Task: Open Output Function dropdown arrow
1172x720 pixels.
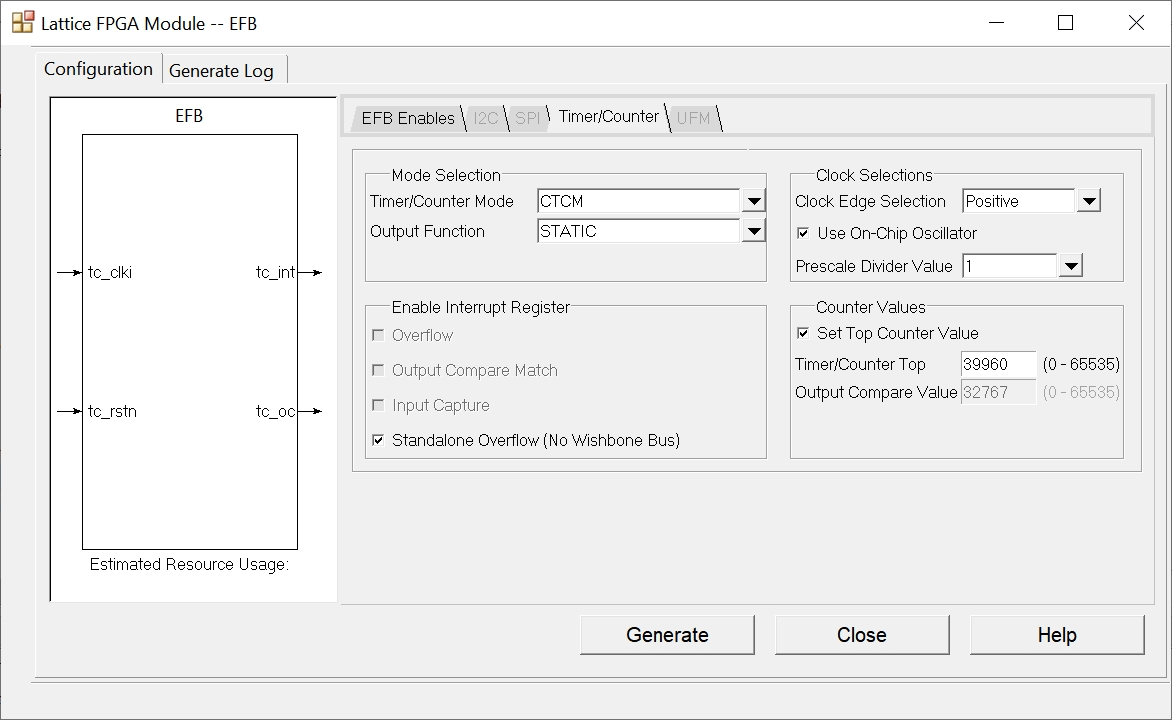Action: click(x=754, y=231)
